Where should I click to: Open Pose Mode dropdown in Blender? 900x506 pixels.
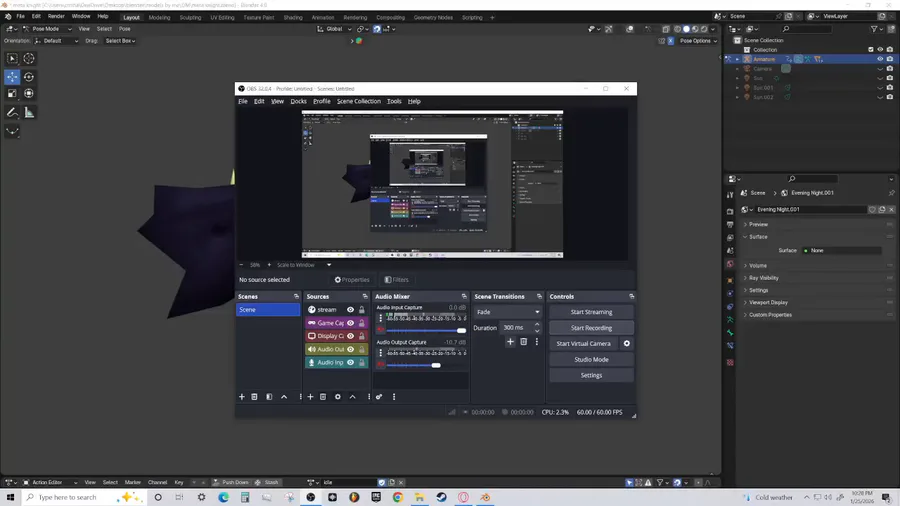point(48,29)
